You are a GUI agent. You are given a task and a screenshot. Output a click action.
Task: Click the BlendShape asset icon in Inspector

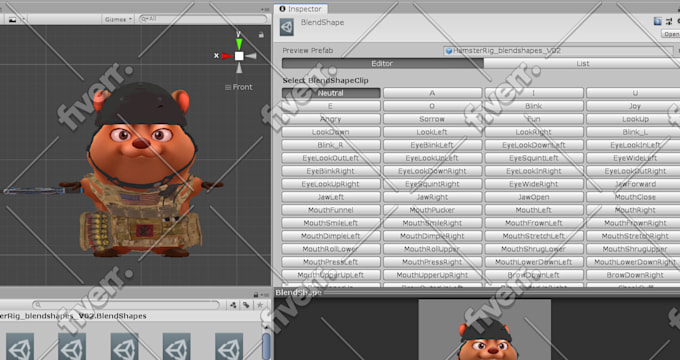tap(287, 27)
